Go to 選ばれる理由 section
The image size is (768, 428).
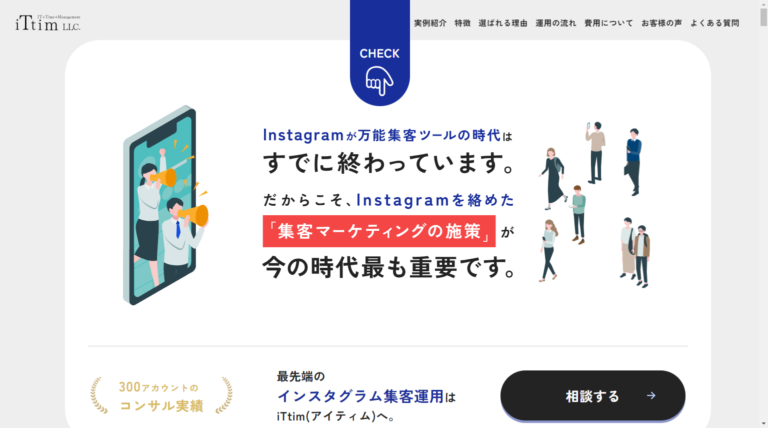click(x=503, y=23)
